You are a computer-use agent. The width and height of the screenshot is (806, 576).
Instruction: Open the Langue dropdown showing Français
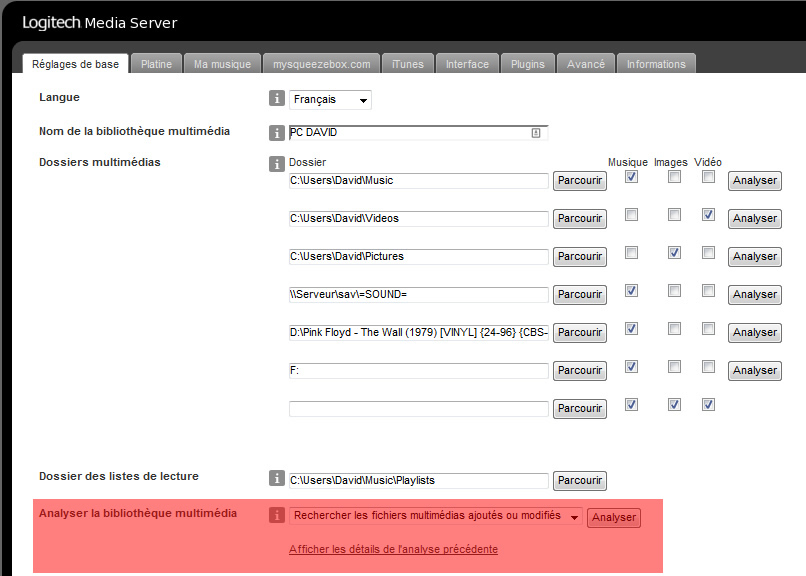pos(330,99)
